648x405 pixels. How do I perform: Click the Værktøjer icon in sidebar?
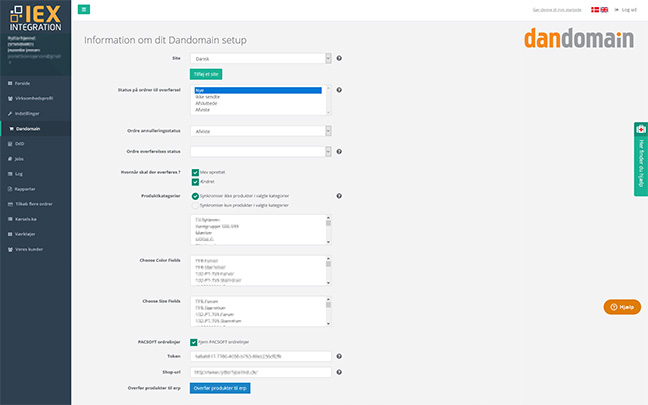tap(10, 234)
